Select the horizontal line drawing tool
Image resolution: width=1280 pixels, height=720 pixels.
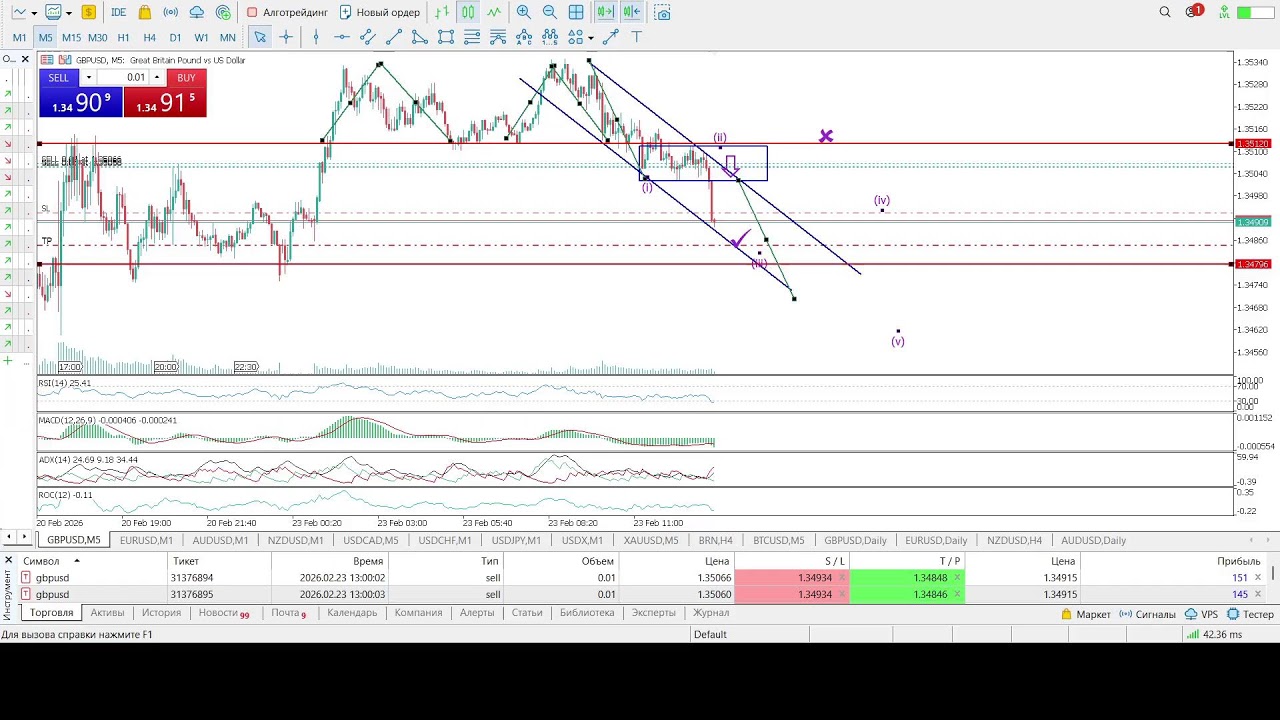click(342, 37)
